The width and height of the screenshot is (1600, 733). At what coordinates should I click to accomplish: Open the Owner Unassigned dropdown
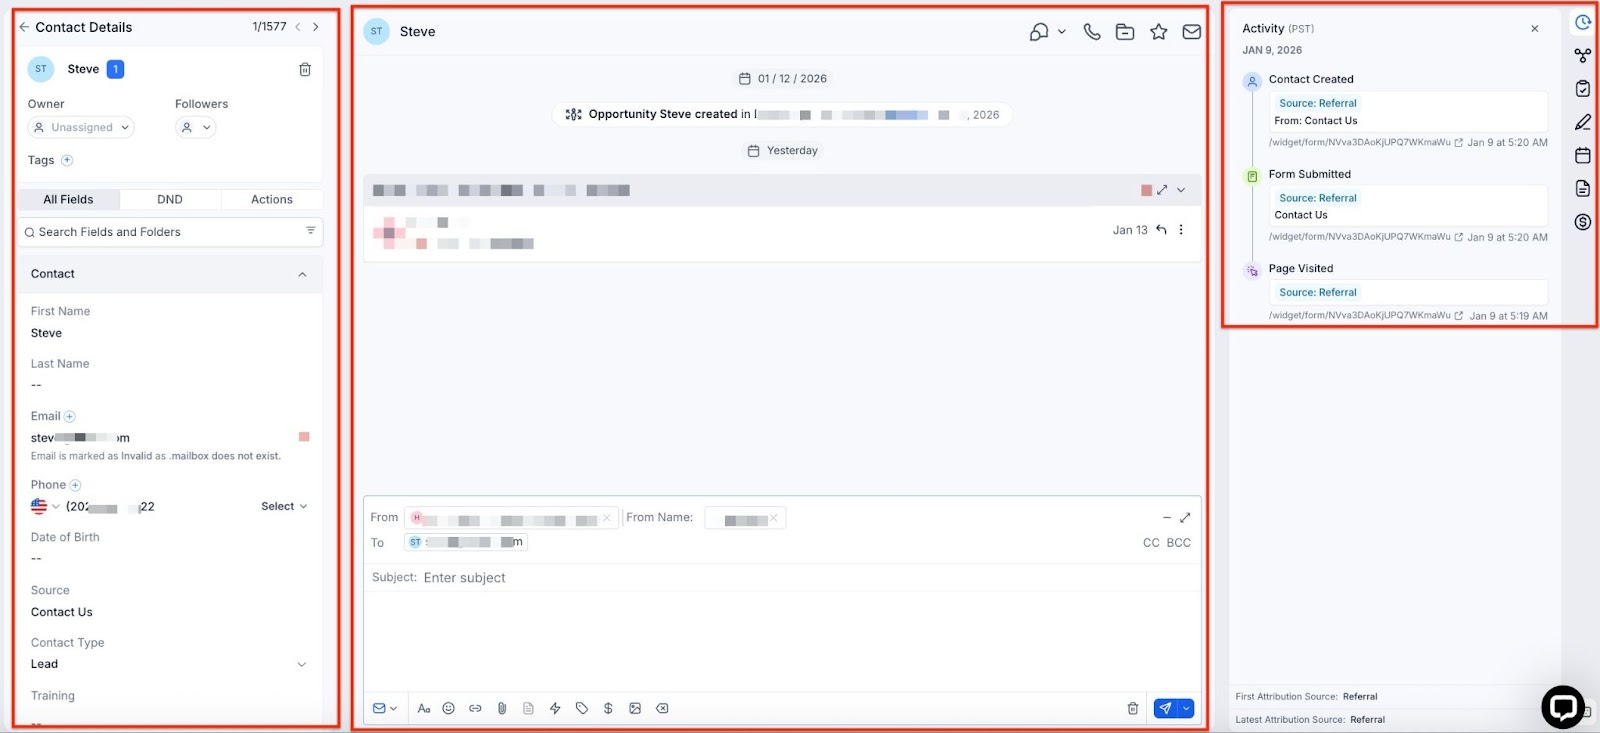[81, 127]
